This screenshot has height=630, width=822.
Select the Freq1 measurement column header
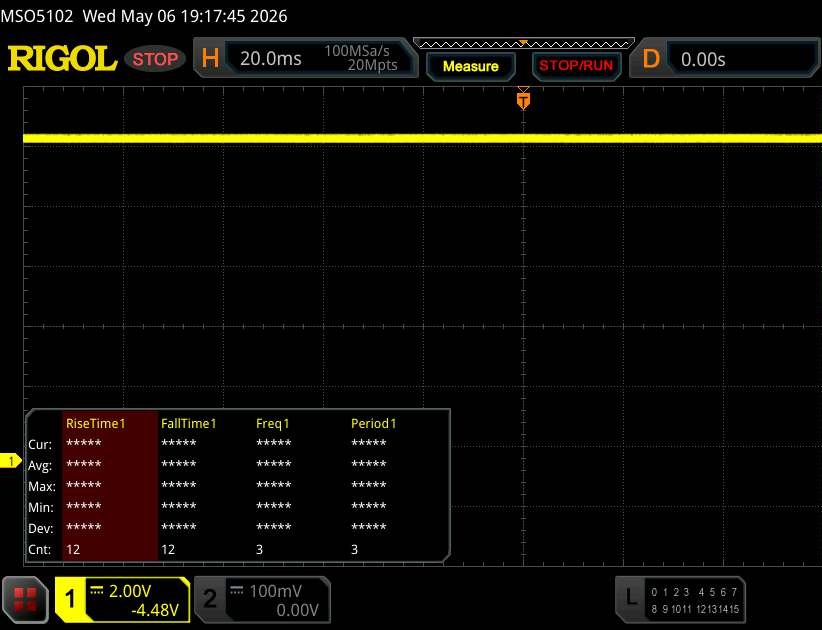pos(273,423)
